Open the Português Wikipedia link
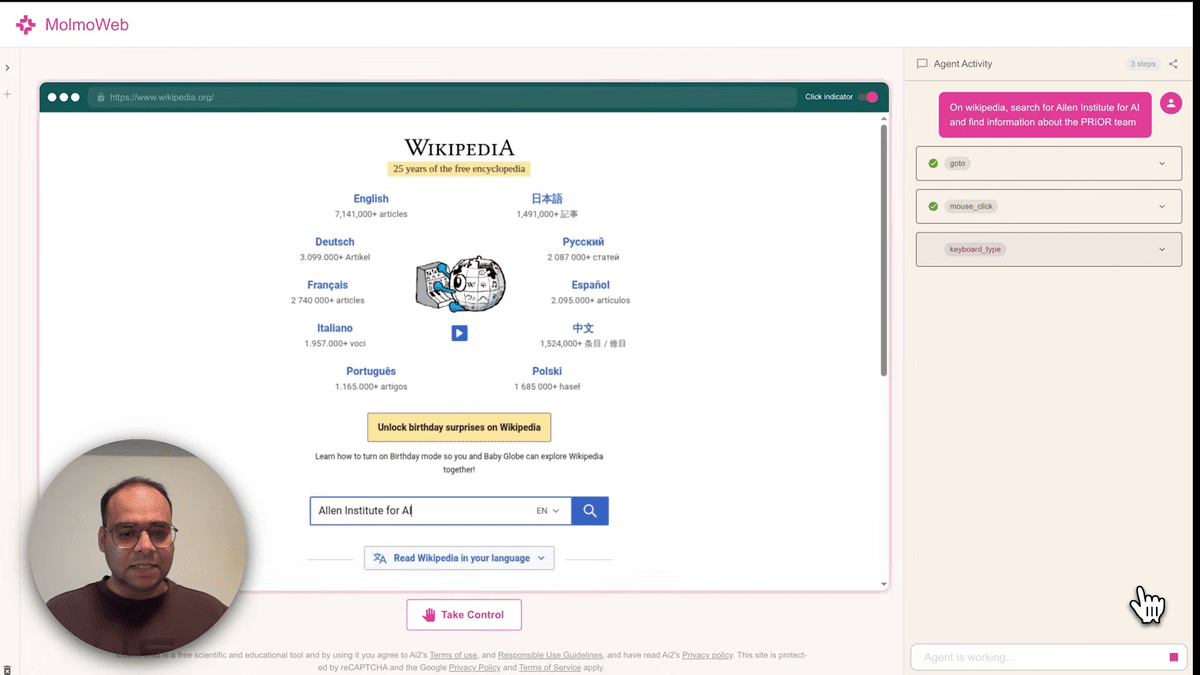Screen dimensions: 1200x675 371,371
